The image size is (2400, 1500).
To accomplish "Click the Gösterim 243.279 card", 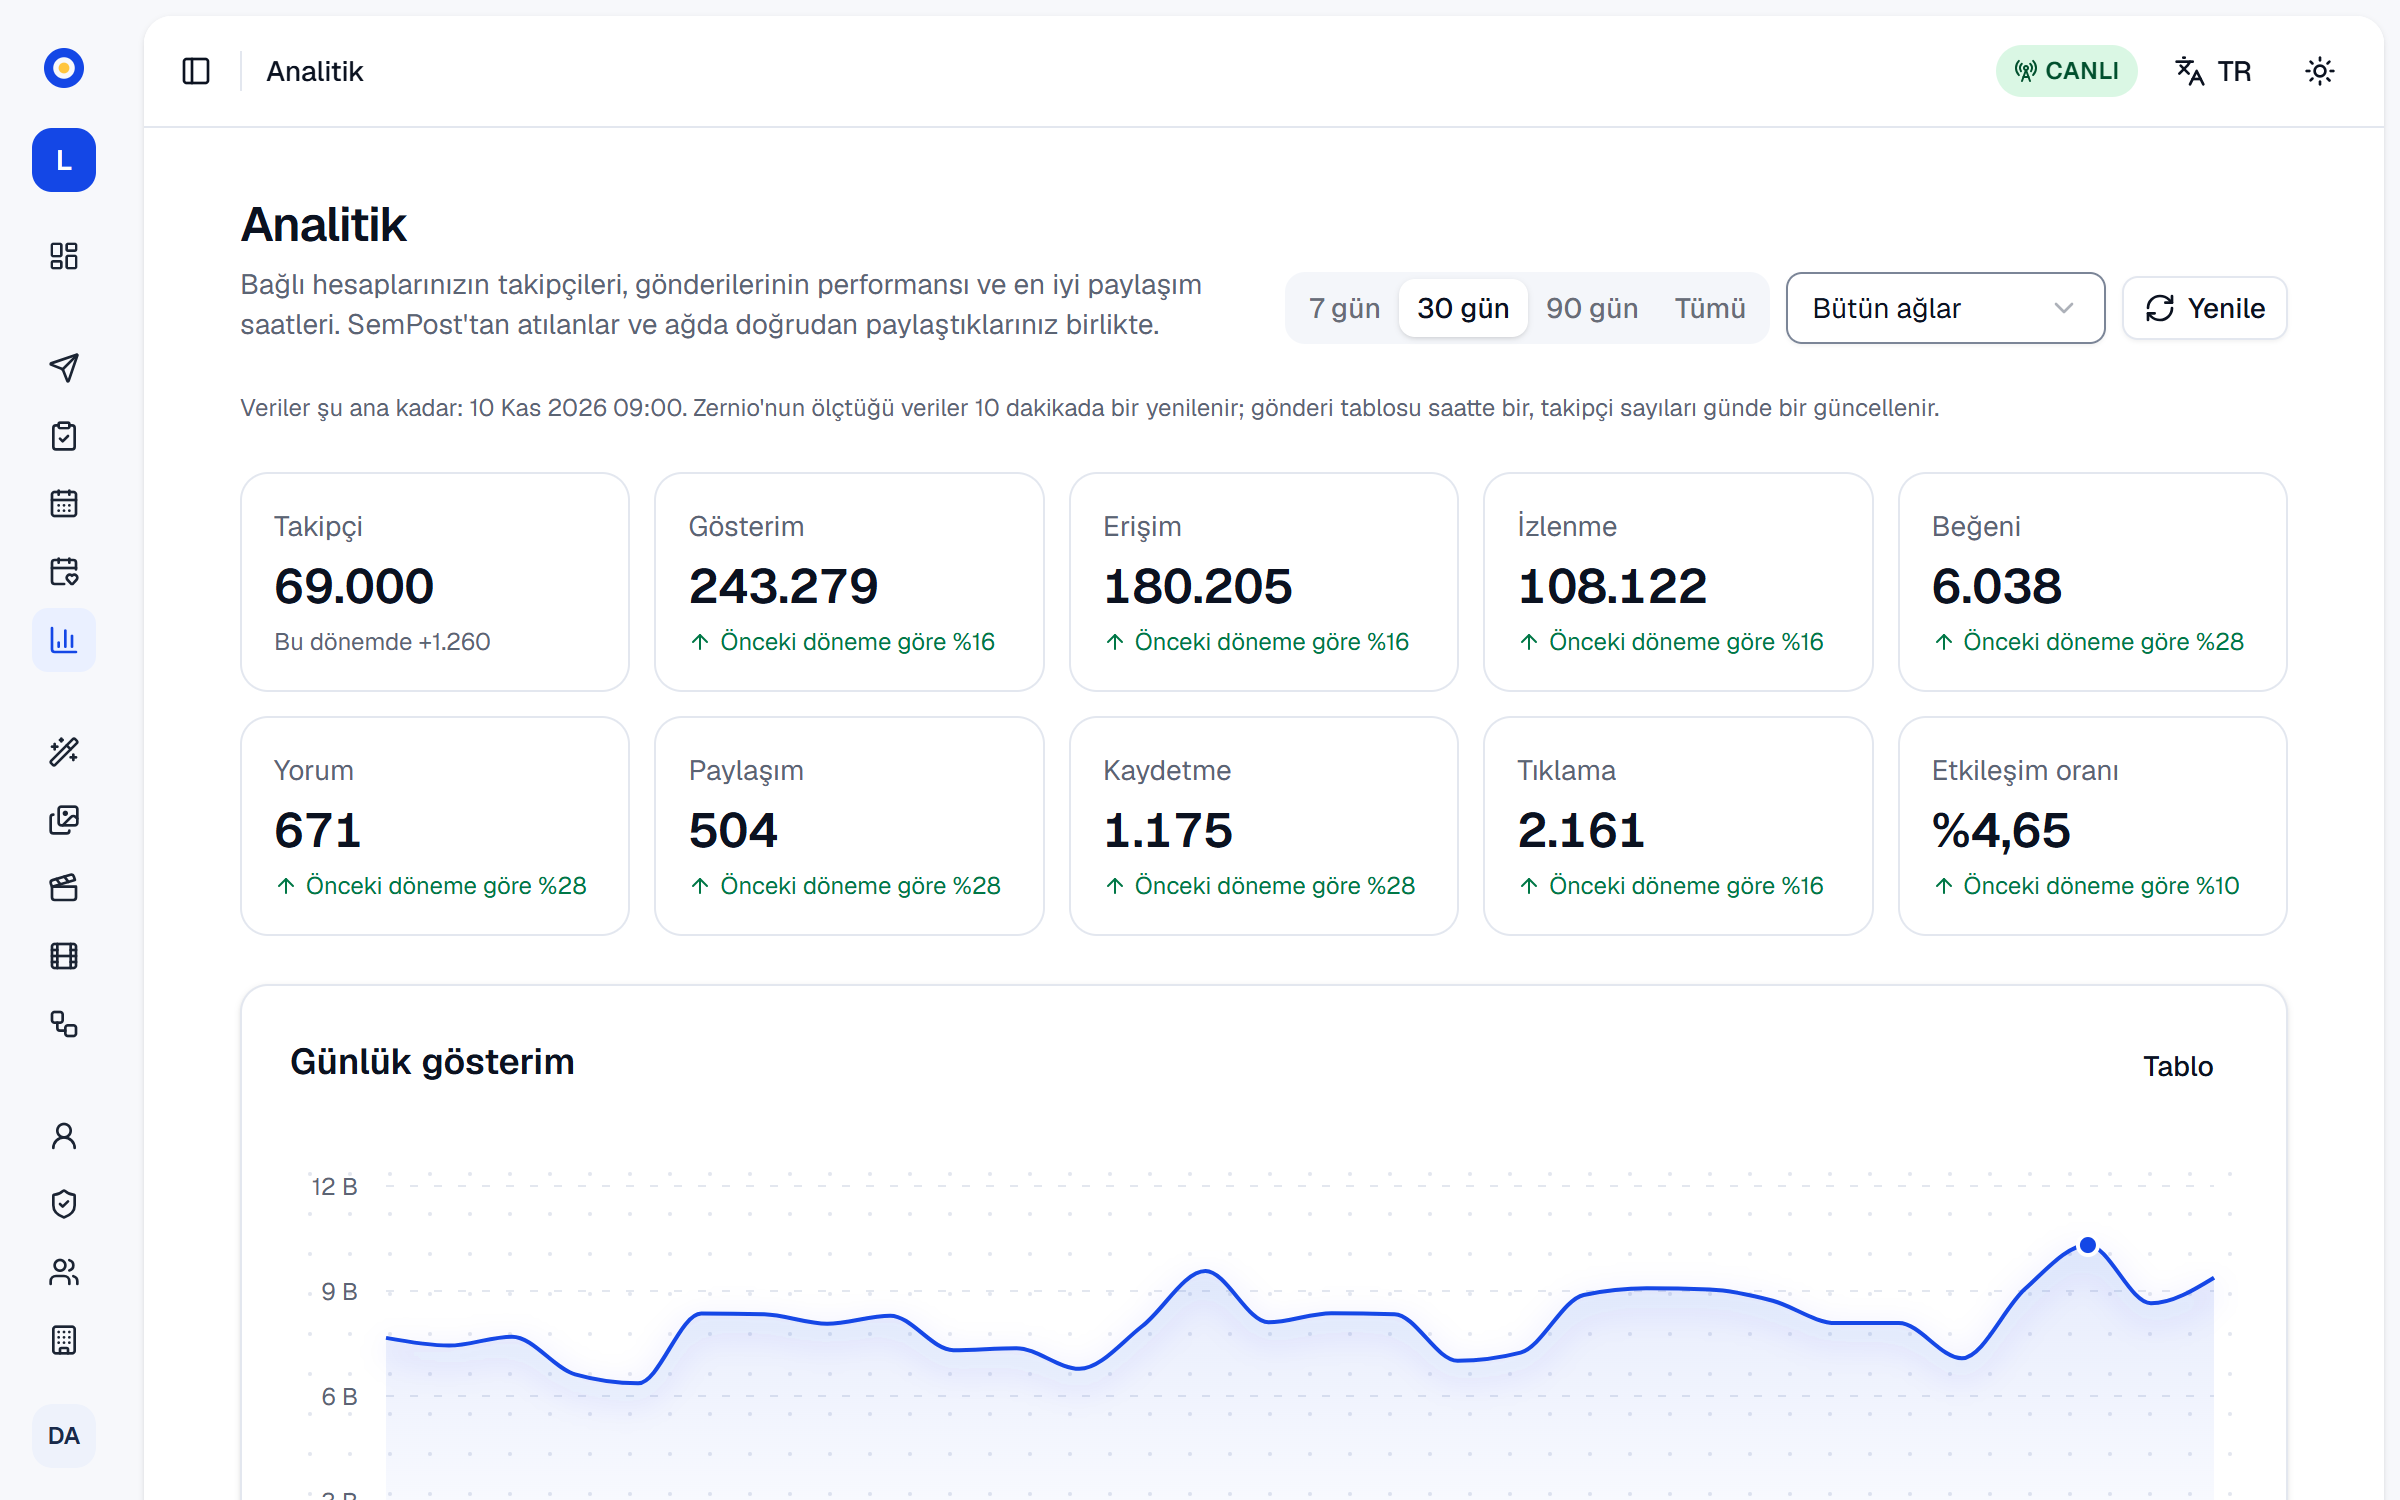I will 849,582.
